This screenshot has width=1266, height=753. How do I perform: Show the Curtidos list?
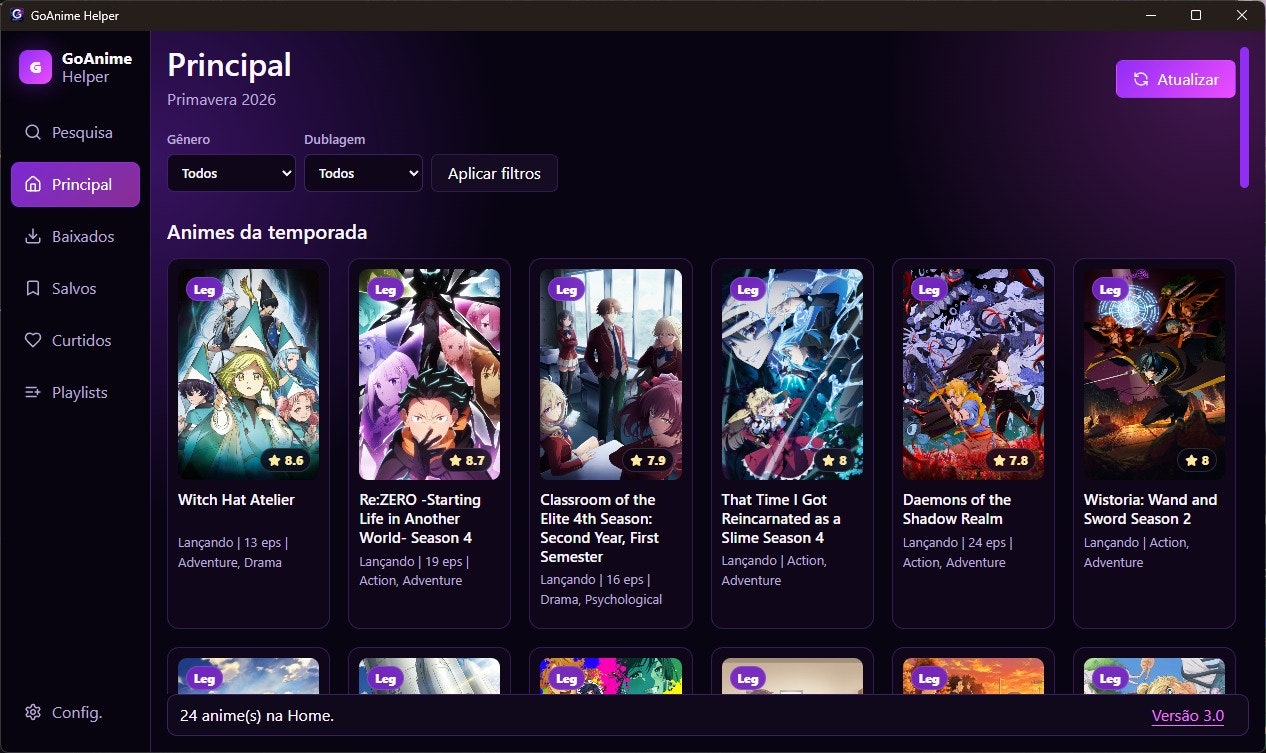click(75, 340)
